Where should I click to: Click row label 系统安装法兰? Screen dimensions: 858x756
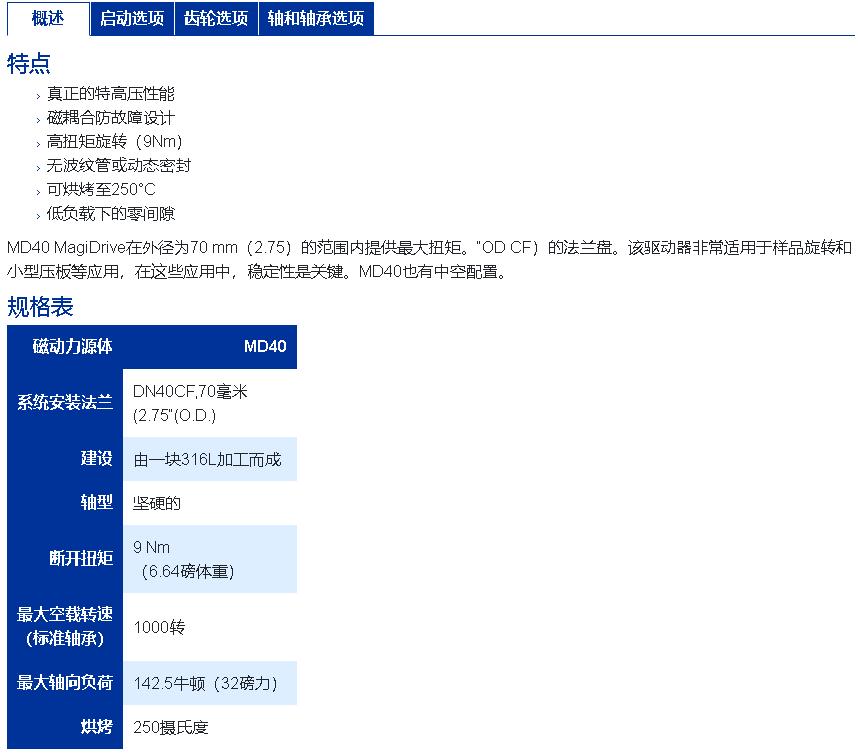tap(65, 403)
